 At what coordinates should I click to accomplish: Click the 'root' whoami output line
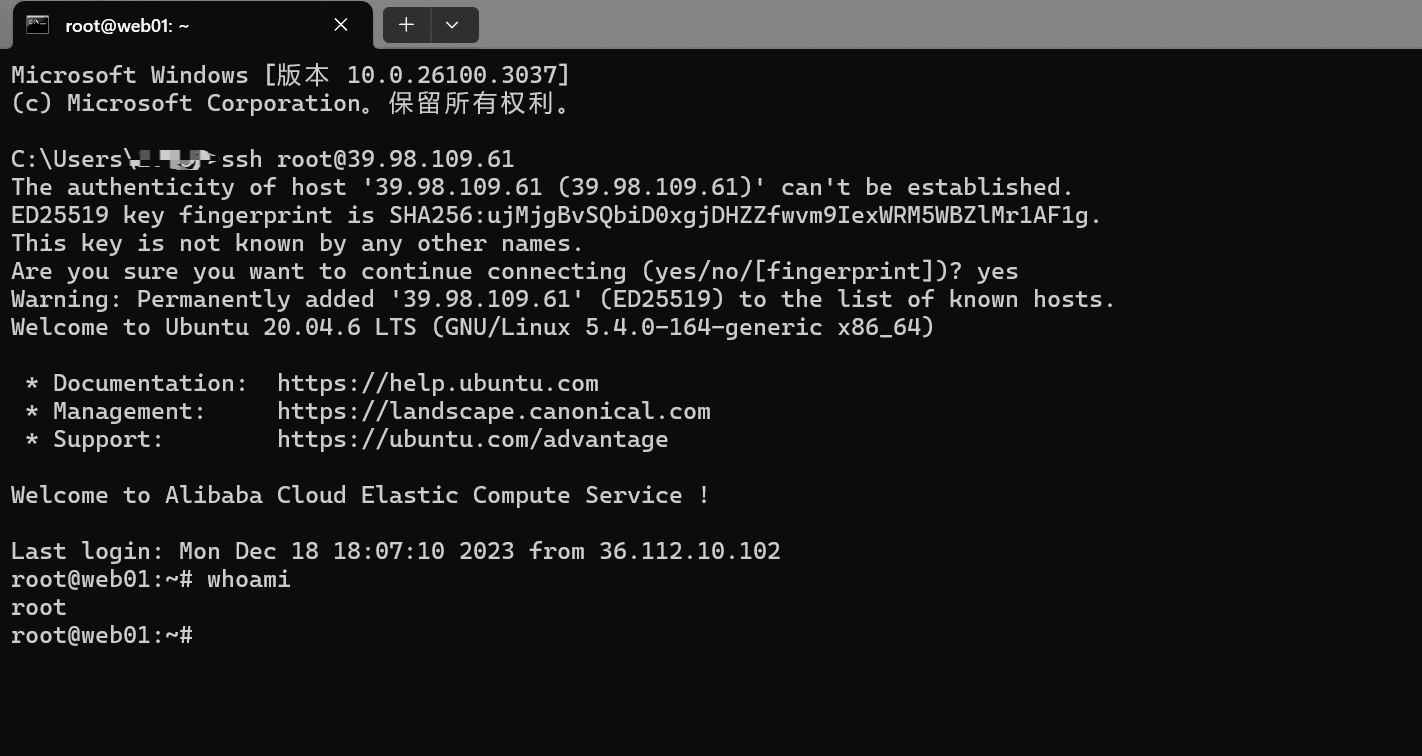(39, 607)
